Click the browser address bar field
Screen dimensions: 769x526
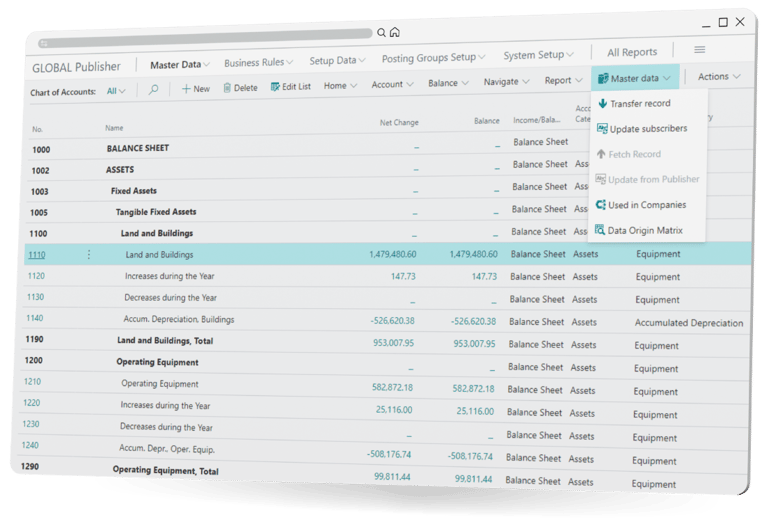click(205, 38)
